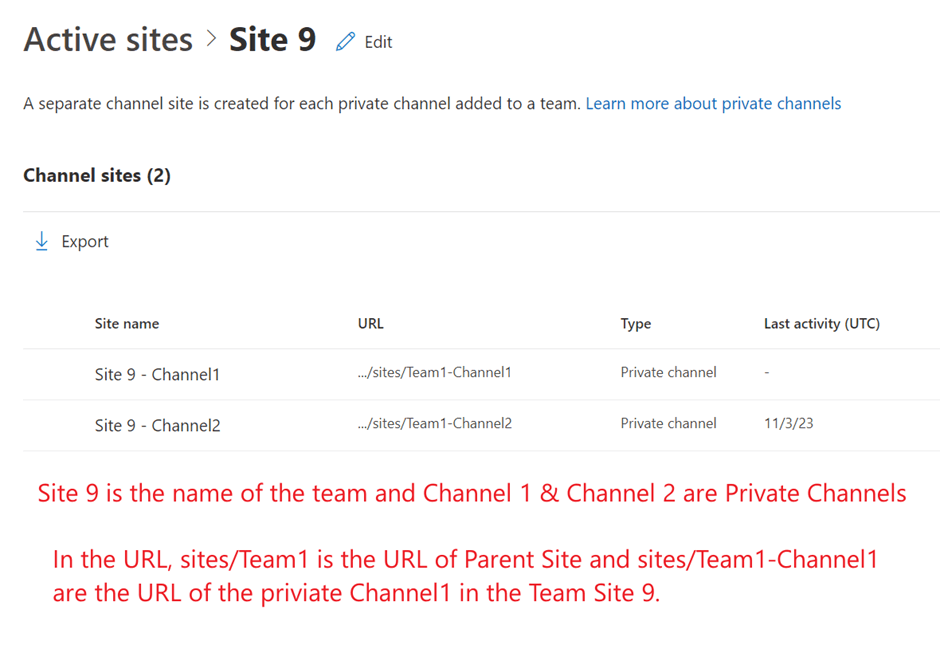Select the Site 9 - Channel1 row name
This screenshot has width=940, height=657.
(157, 375)
